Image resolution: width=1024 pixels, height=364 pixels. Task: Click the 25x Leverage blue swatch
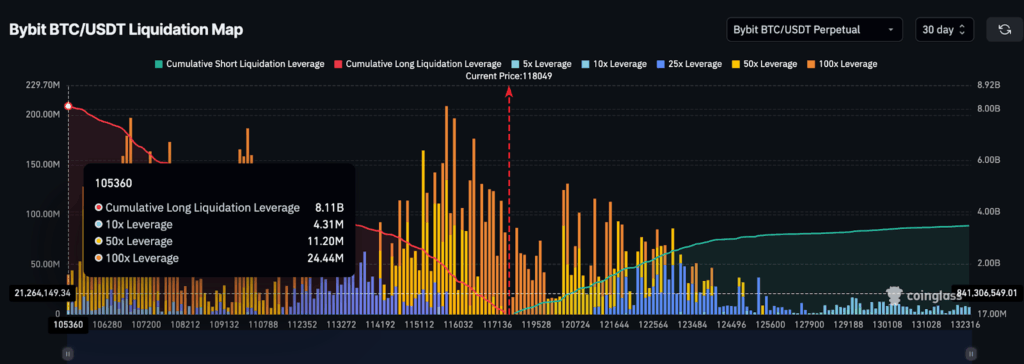tap(661, 64)
